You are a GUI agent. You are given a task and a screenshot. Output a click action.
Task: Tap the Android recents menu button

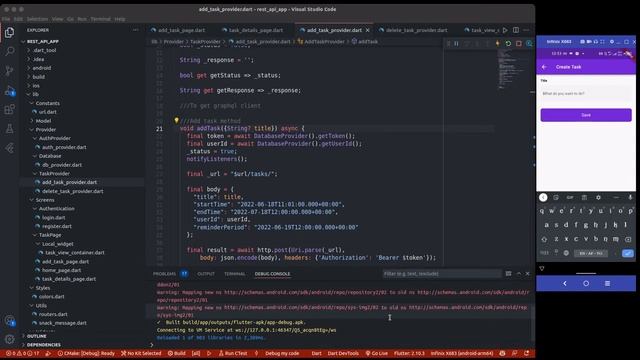pyautogui.click(x=607, y=283)
